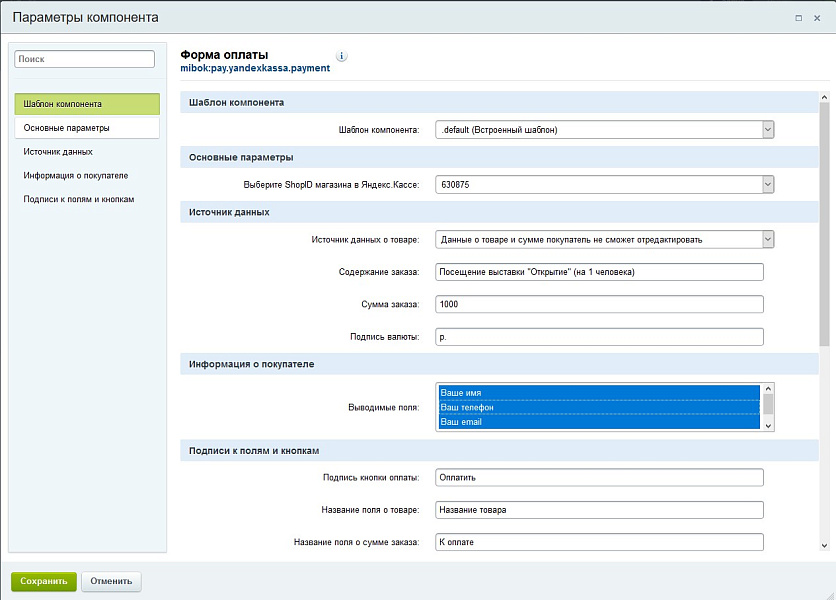836x600 pixels.
Task: Select Ваше имя in the fields list
Action: pos(598,393)
